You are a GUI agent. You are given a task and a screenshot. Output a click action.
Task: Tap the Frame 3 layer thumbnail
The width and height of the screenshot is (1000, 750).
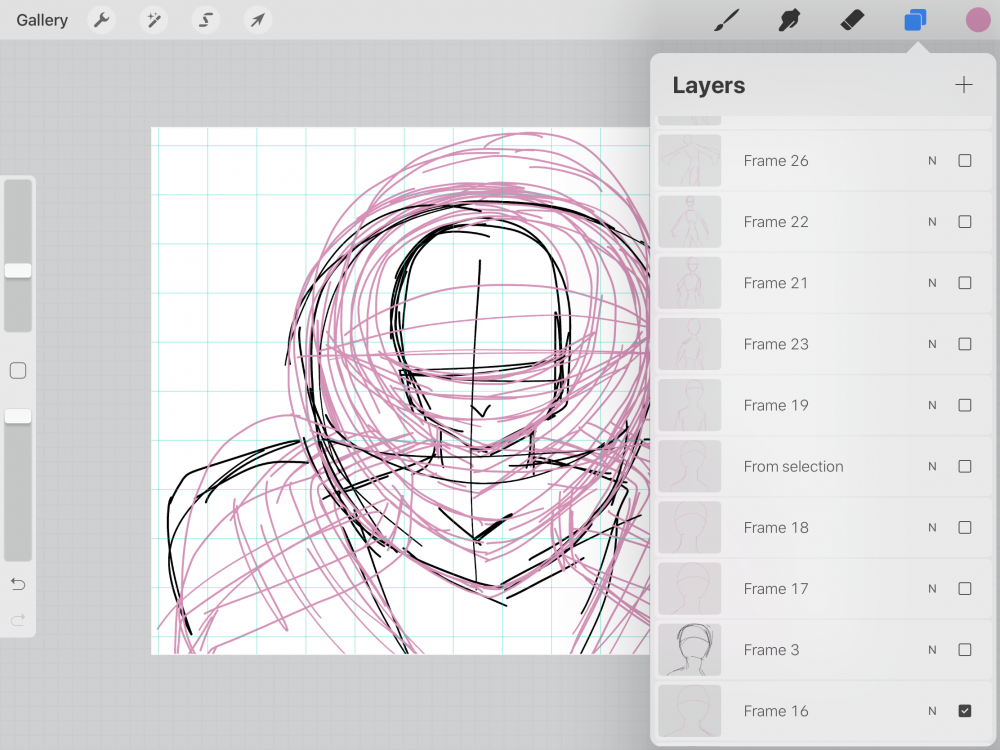690,650
